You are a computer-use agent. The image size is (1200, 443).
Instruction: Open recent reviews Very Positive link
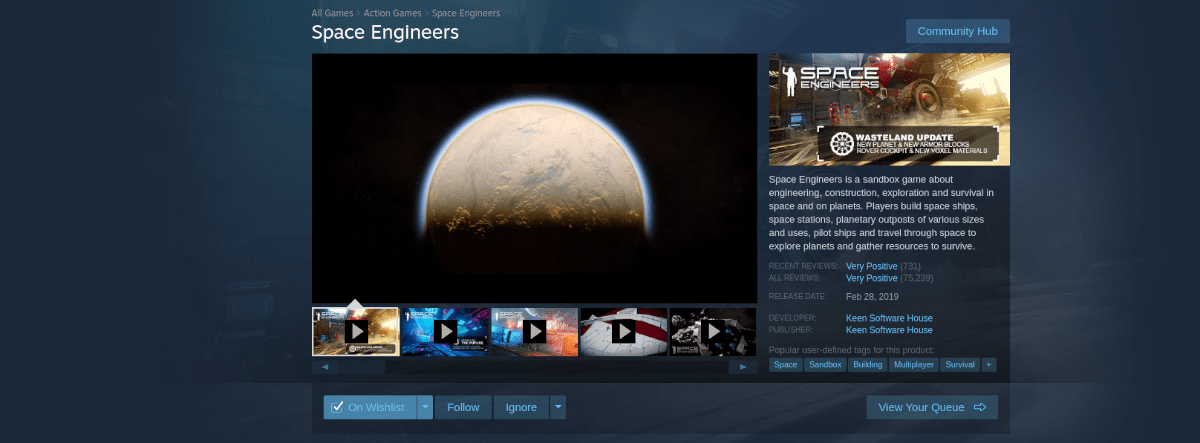[x=871, y=266]
